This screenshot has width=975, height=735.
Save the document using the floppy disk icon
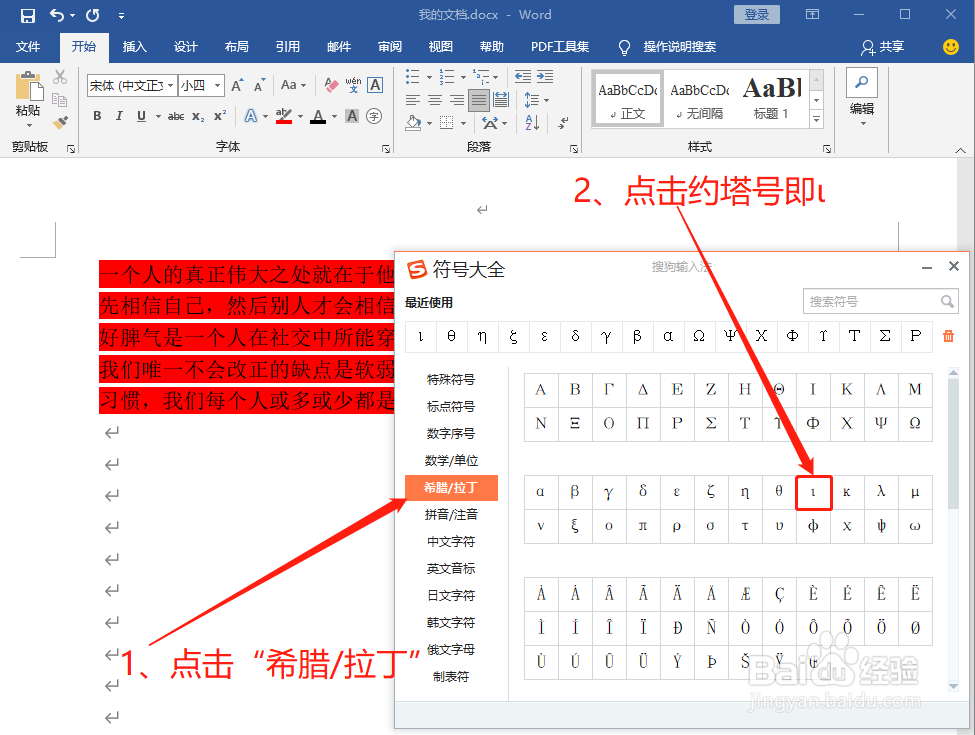(x=27, y=16)
